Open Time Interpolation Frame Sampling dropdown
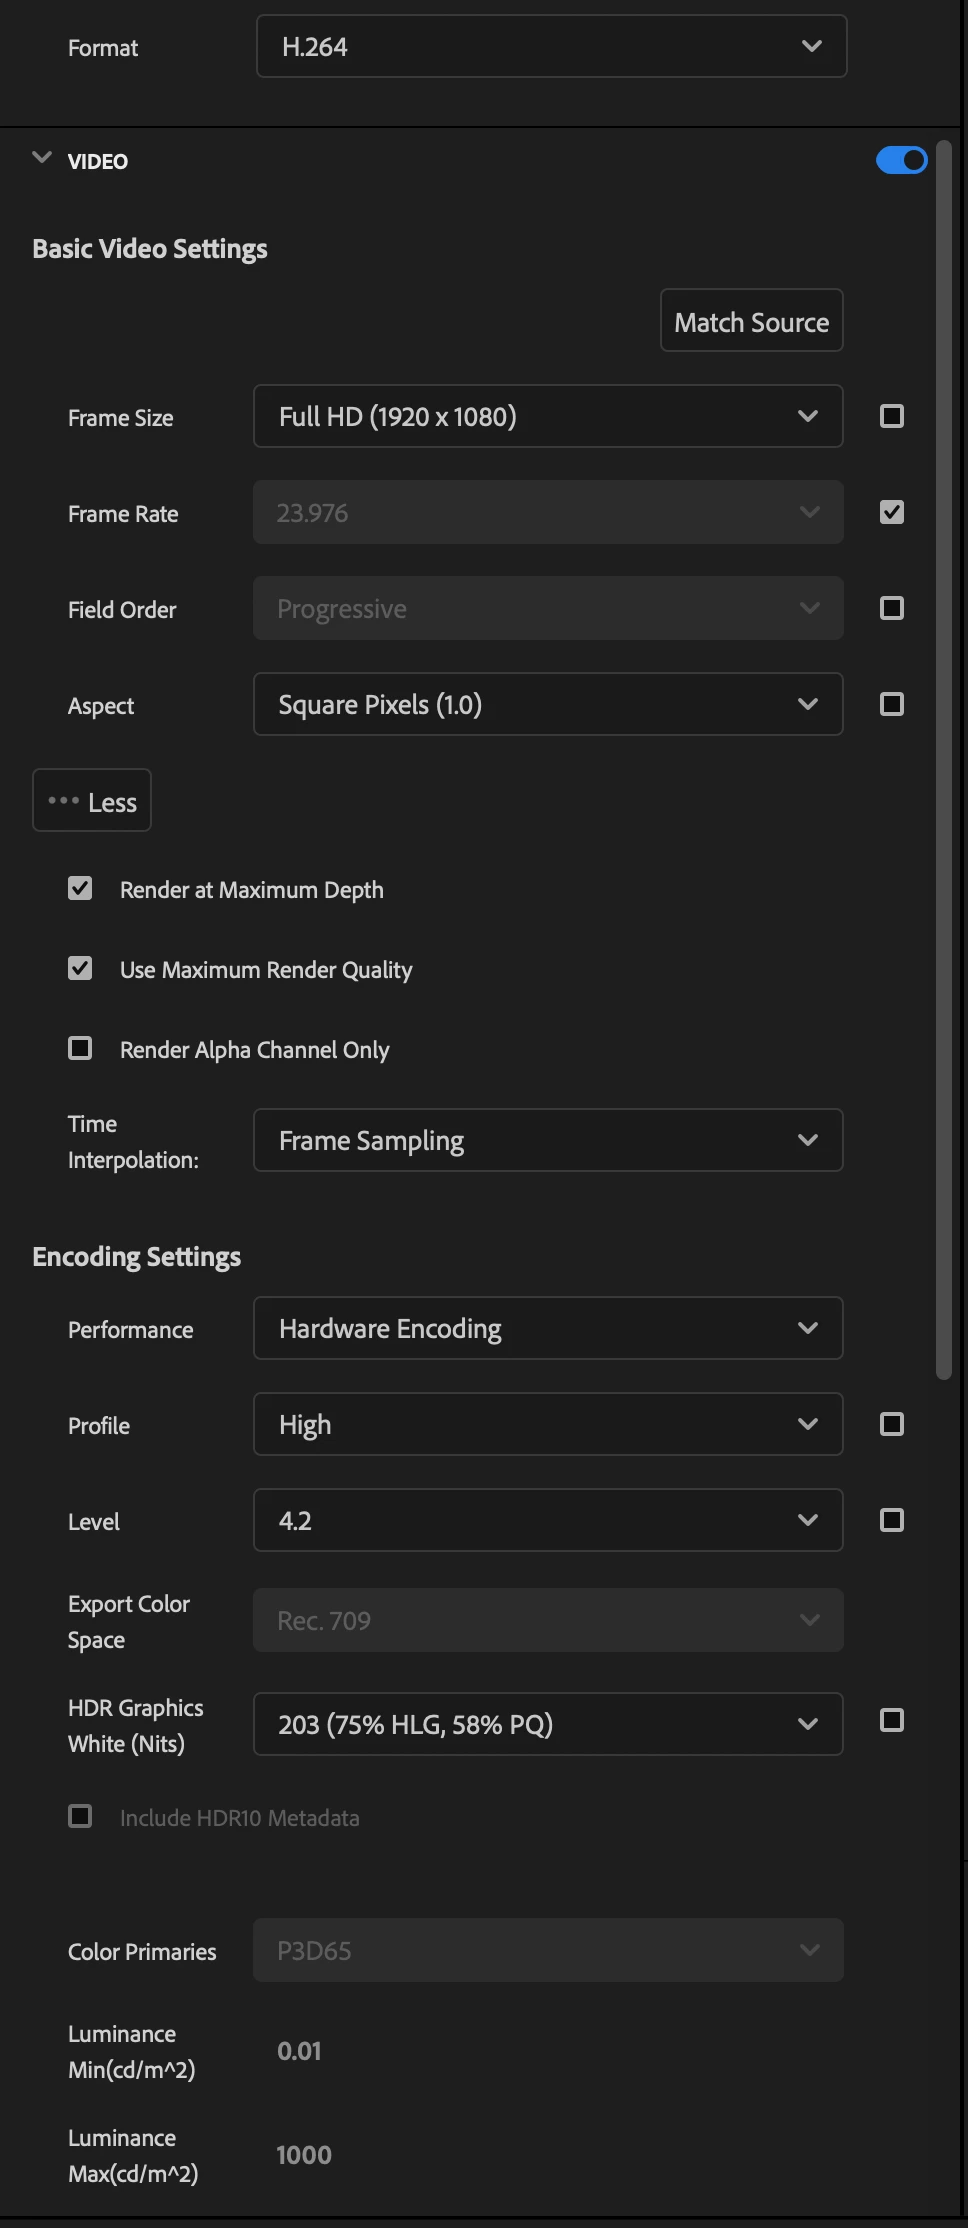This screenshot has width=968, height=2228. pos(547,1140)
